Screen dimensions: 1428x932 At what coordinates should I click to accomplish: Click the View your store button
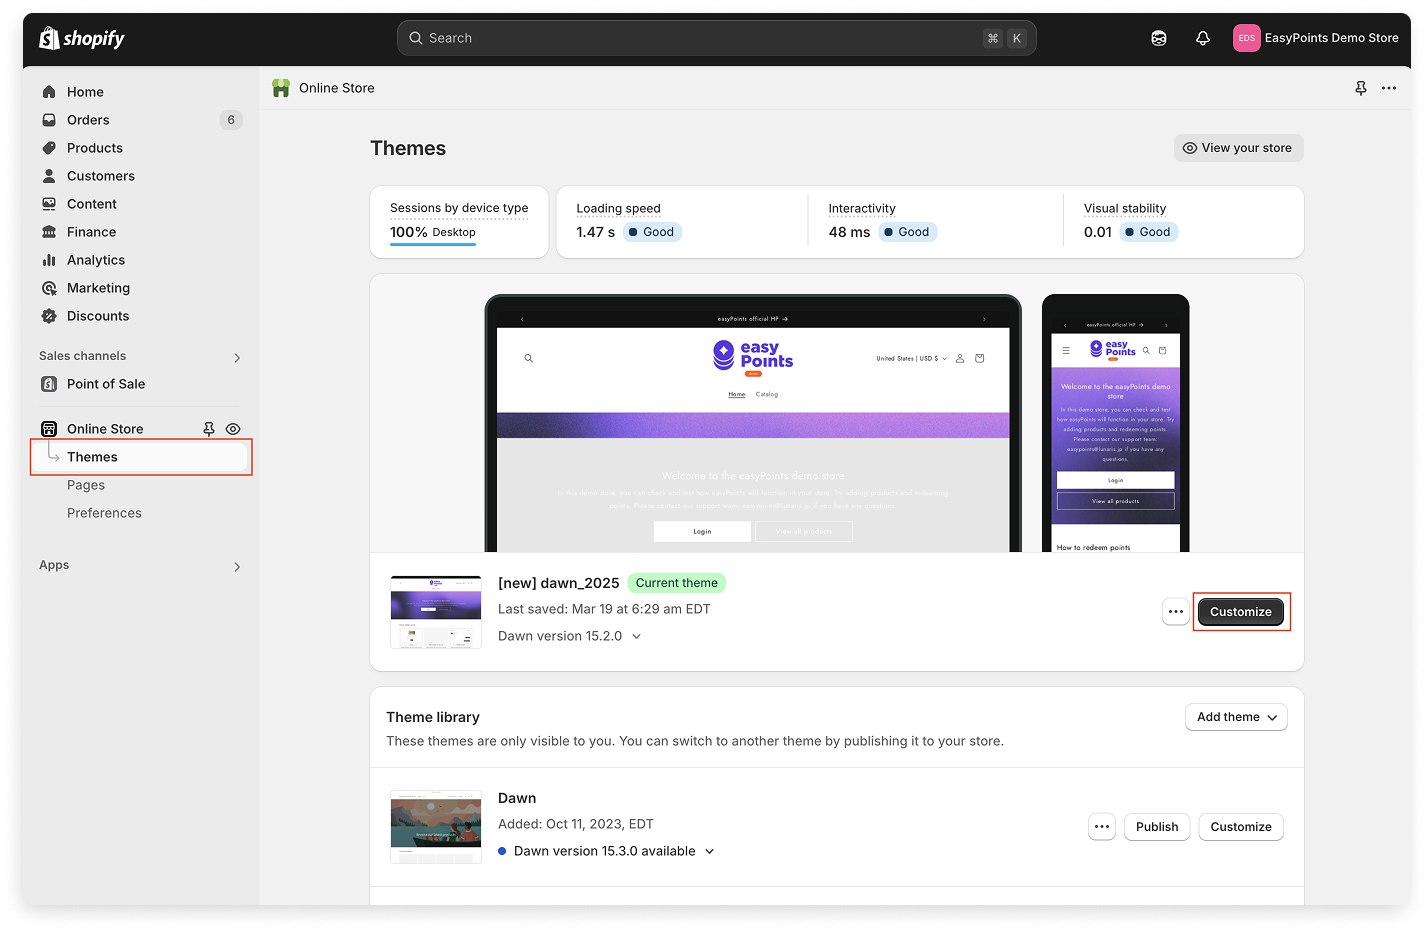(1238, 148)
